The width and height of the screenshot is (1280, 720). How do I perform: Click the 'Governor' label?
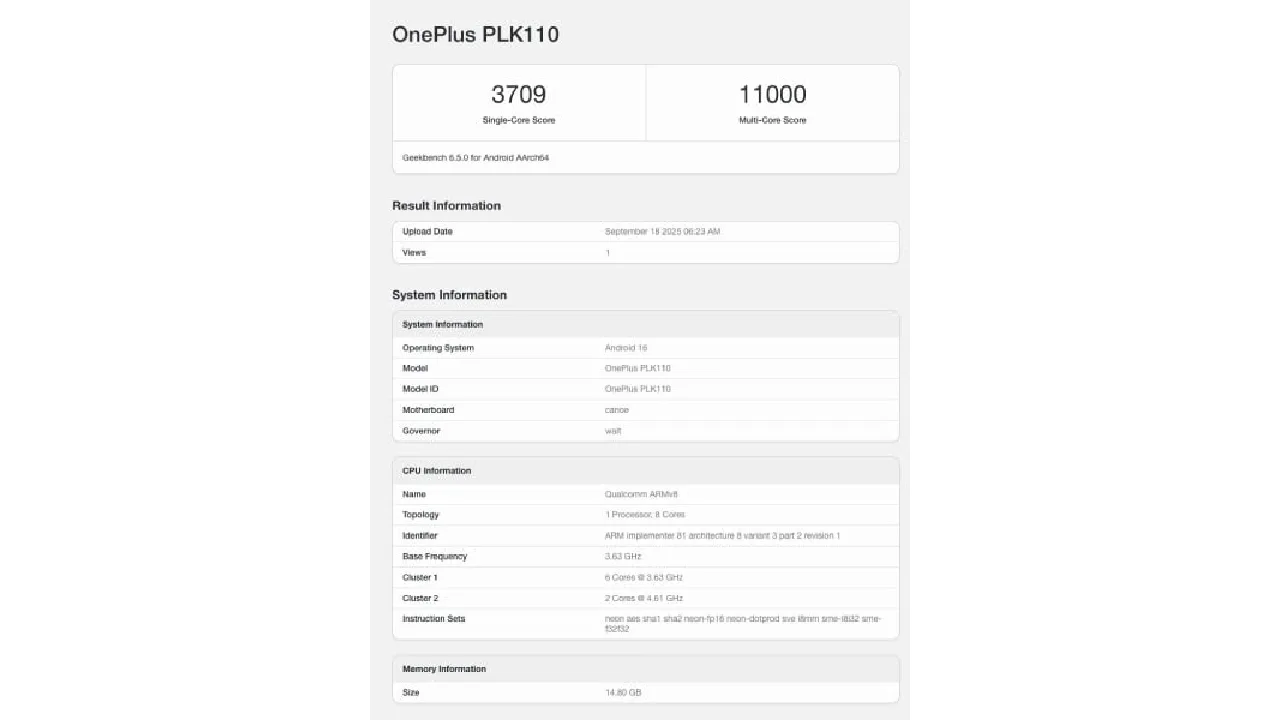tap(421, 431)
